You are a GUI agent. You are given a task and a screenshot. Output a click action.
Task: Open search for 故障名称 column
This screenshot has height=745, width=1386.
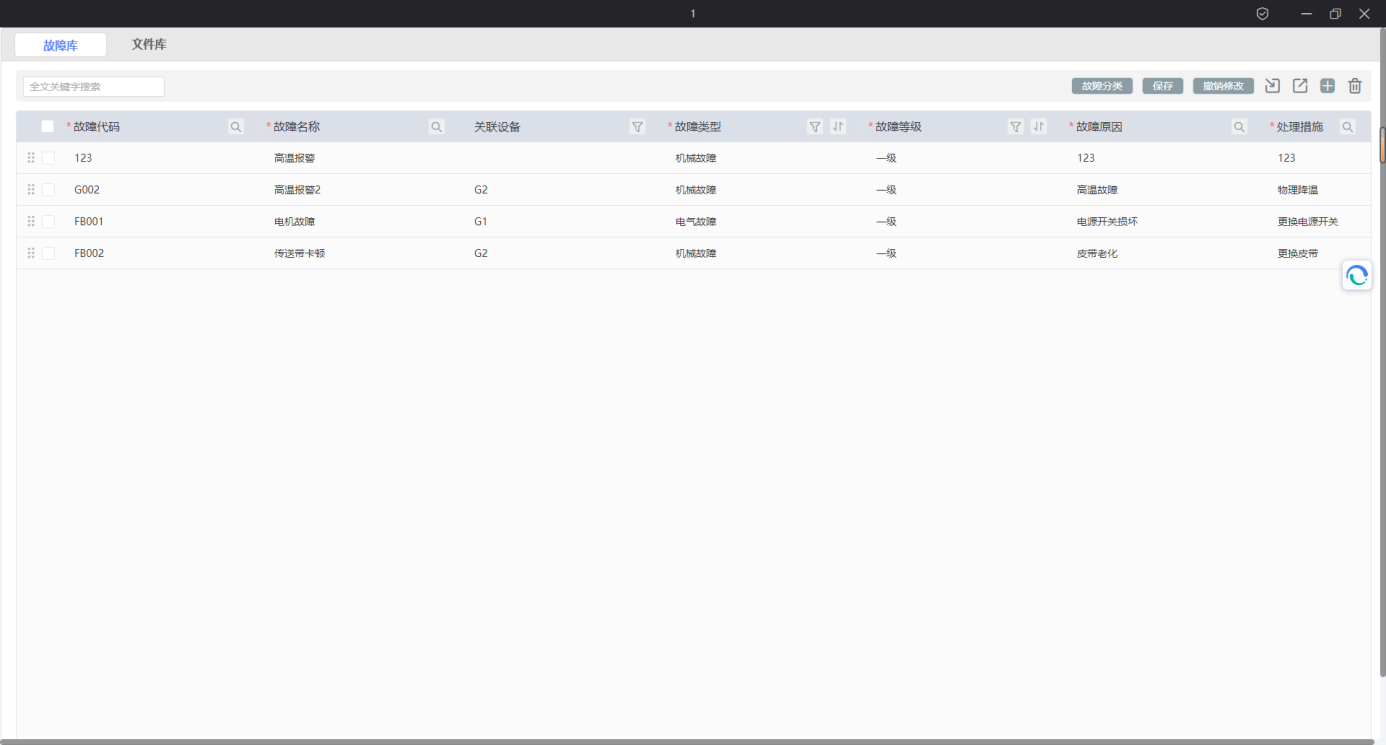click(437, 127)
